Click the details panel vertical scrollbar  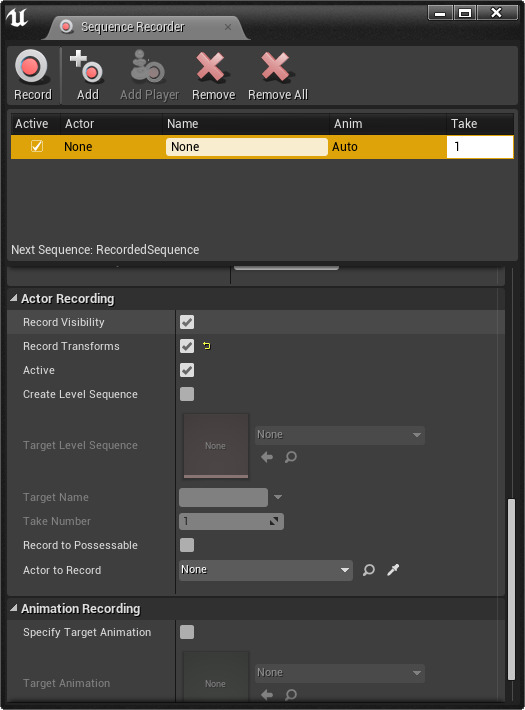tap(511, 589)
